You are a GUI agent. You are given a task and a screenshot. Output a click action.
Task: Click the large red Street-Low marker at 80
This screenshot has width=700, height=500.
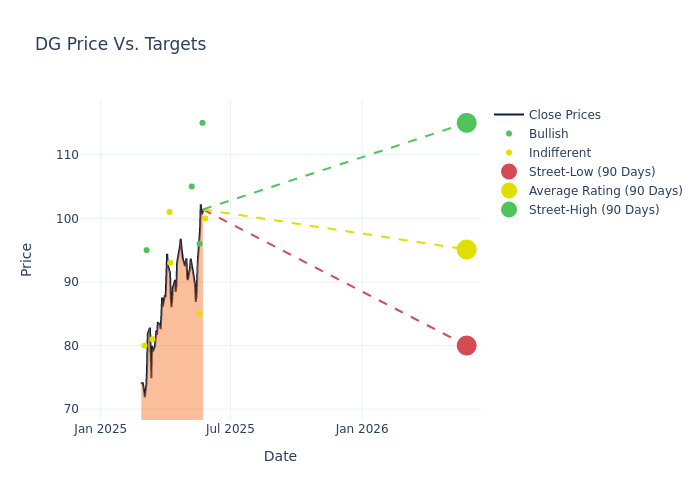point(466,345)
